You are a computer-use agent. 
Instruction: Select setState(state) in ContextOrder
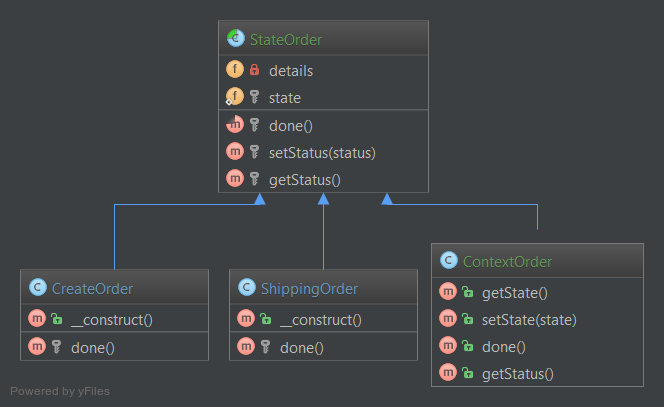tap(529, 320)
